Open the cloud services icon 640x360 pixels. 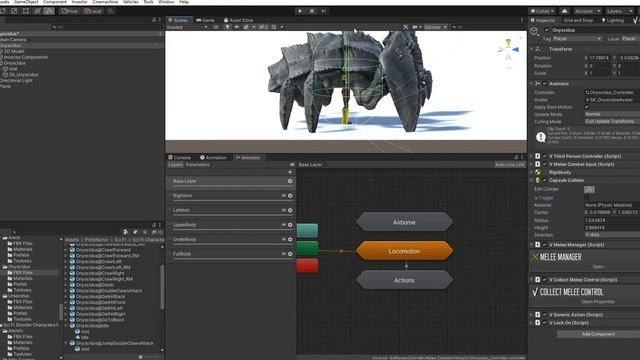coord(564,11)
